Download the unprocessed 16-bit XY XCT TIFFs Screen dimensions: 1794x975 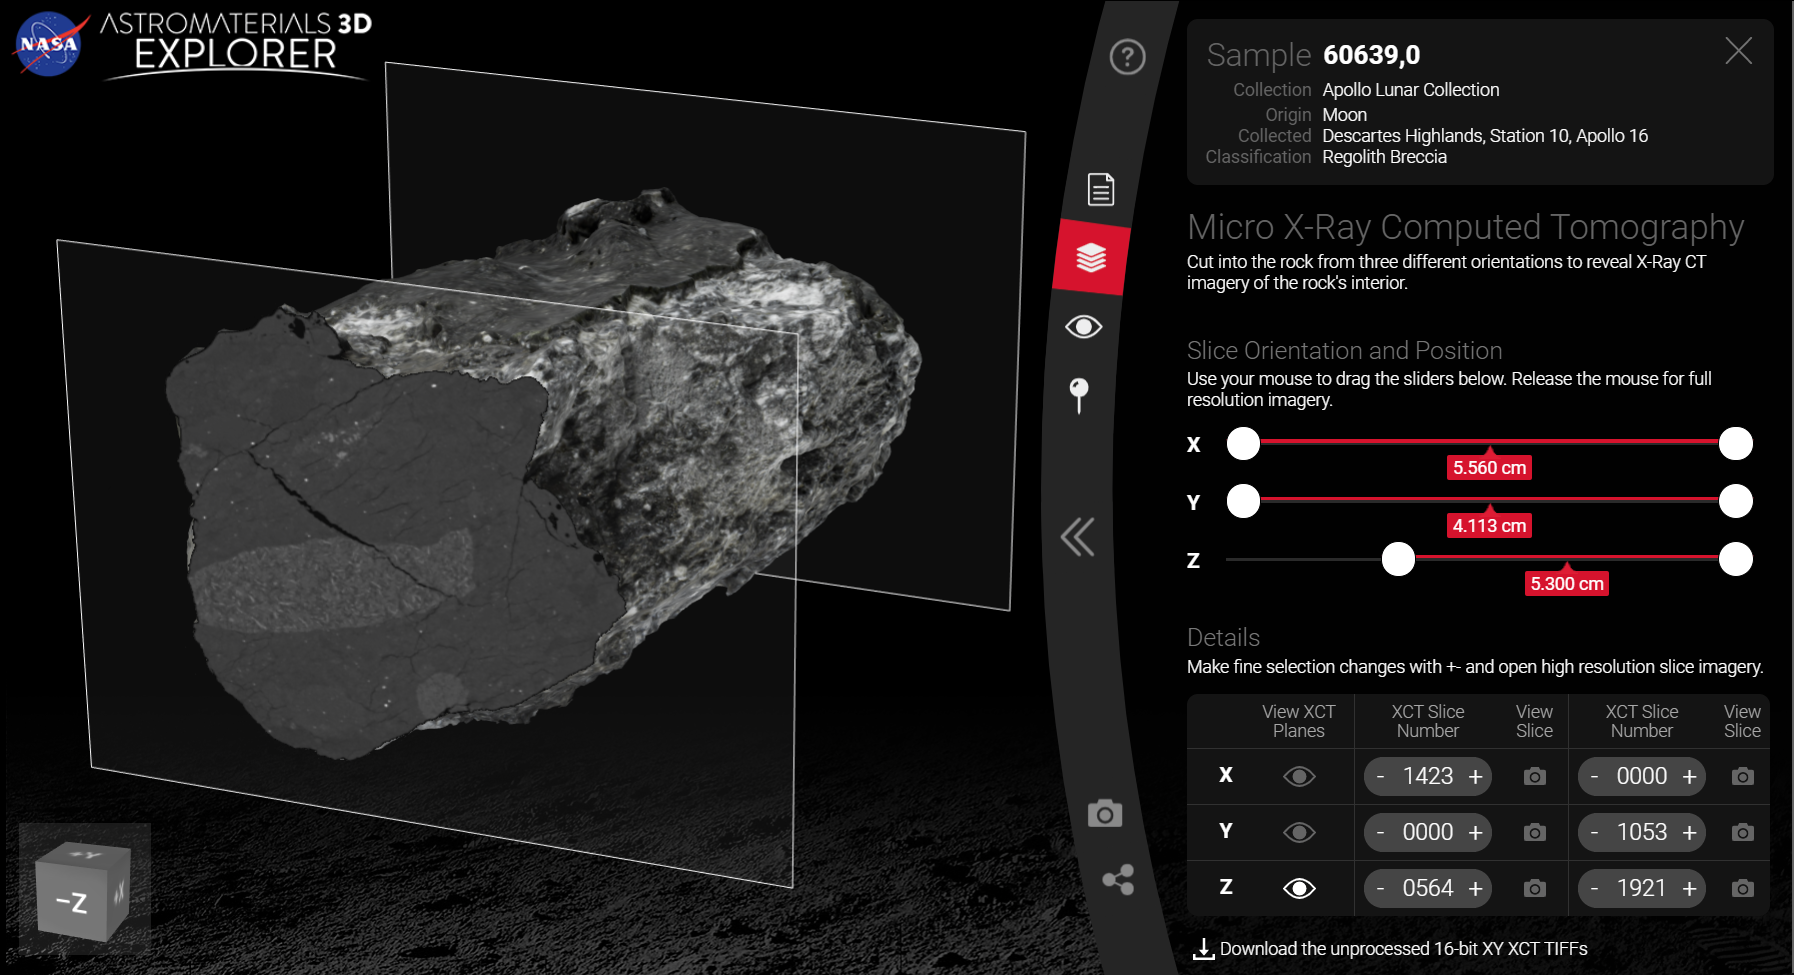point(1390,949)
